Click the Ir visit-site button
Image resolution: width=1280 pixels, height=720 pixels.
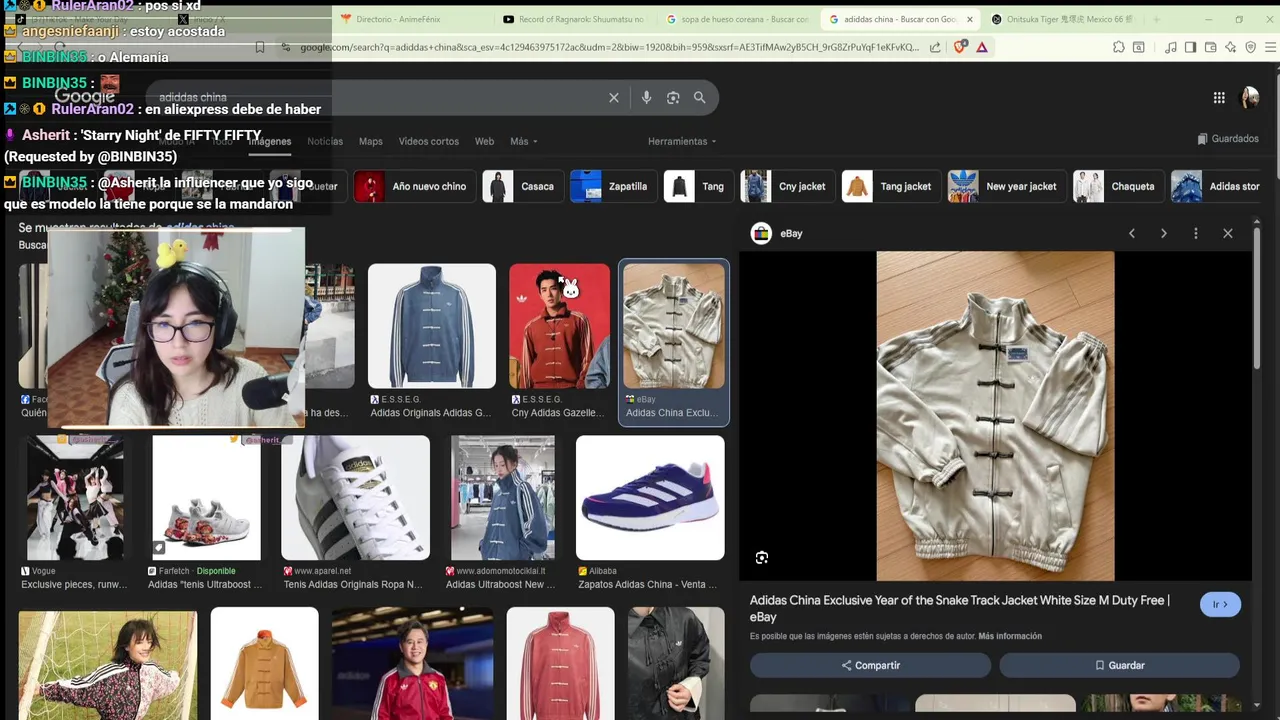[x=1220, y=604]
